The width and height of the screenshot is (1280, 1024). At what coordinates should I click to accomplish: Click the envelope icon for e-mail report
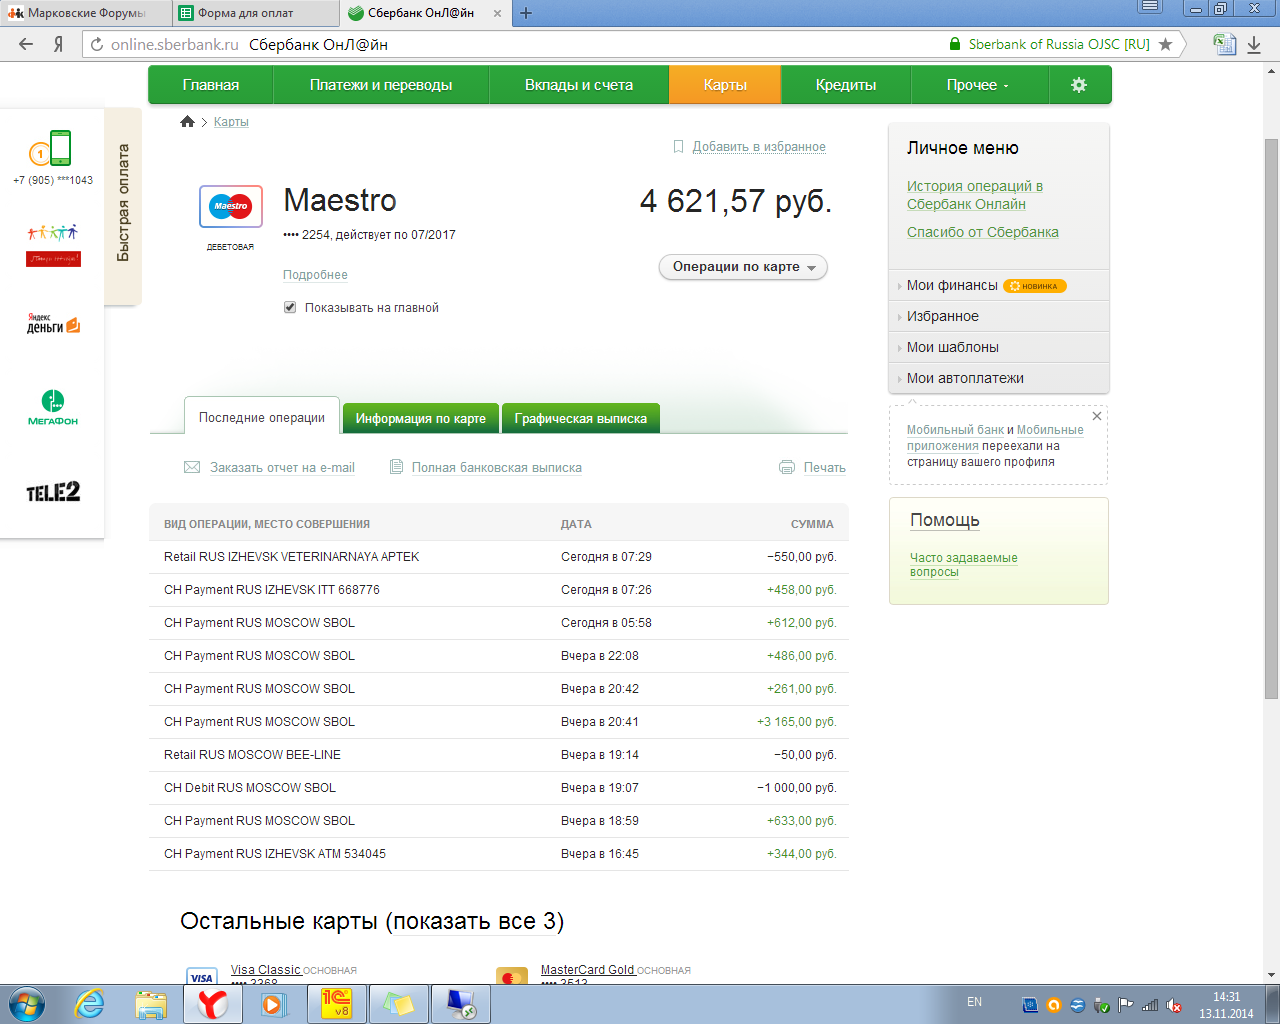tap(192, 467)
